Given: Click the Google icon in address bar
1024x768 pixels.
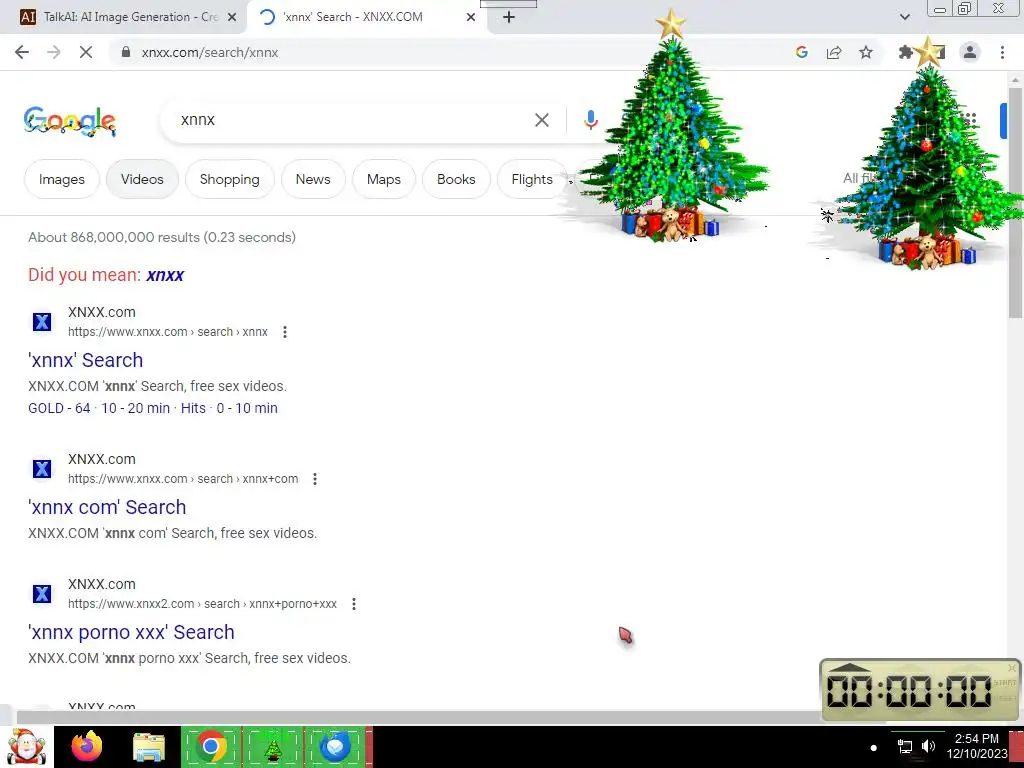Looking at the screenshot, I should [x=802, y=52].
